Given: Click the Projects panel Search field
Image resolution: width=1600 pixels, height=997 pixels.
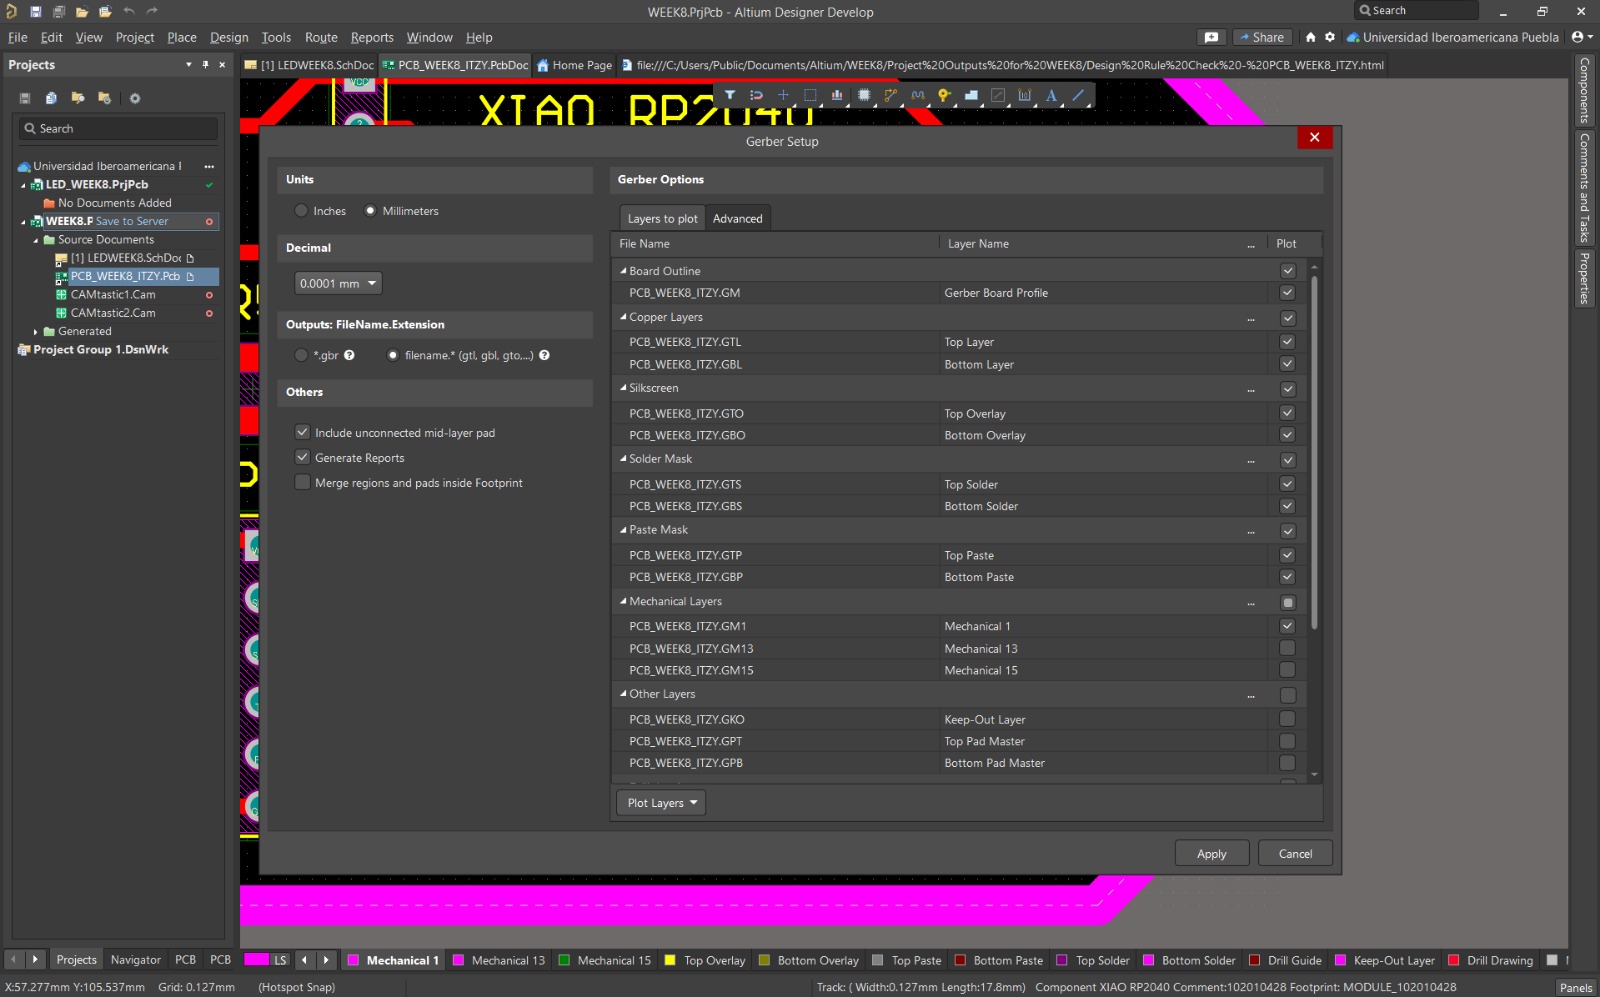Looking at the screenshot, I should click(118, 129).
